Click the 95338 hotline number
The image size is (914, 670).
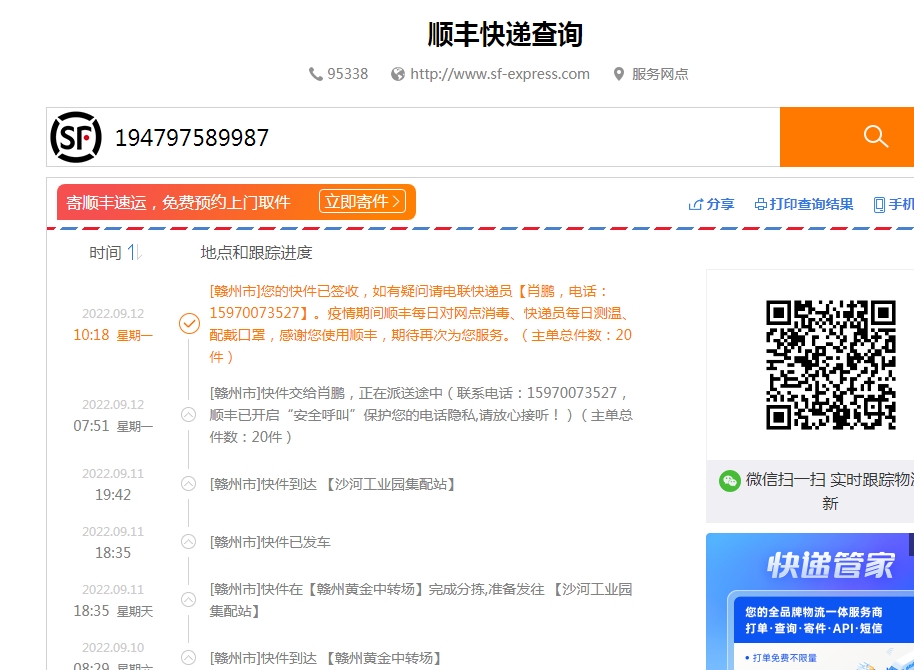347,74
